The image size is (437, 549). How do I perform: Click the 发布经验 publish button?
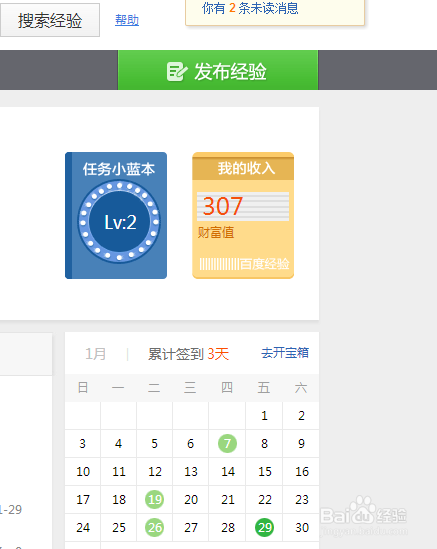218,70
